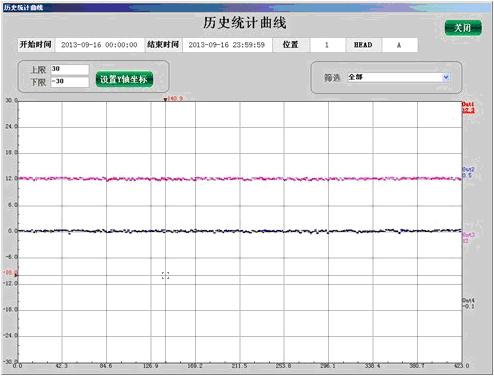
Task: Click the red horizontal cursor marker on Y axis
Action: [16, 275]
